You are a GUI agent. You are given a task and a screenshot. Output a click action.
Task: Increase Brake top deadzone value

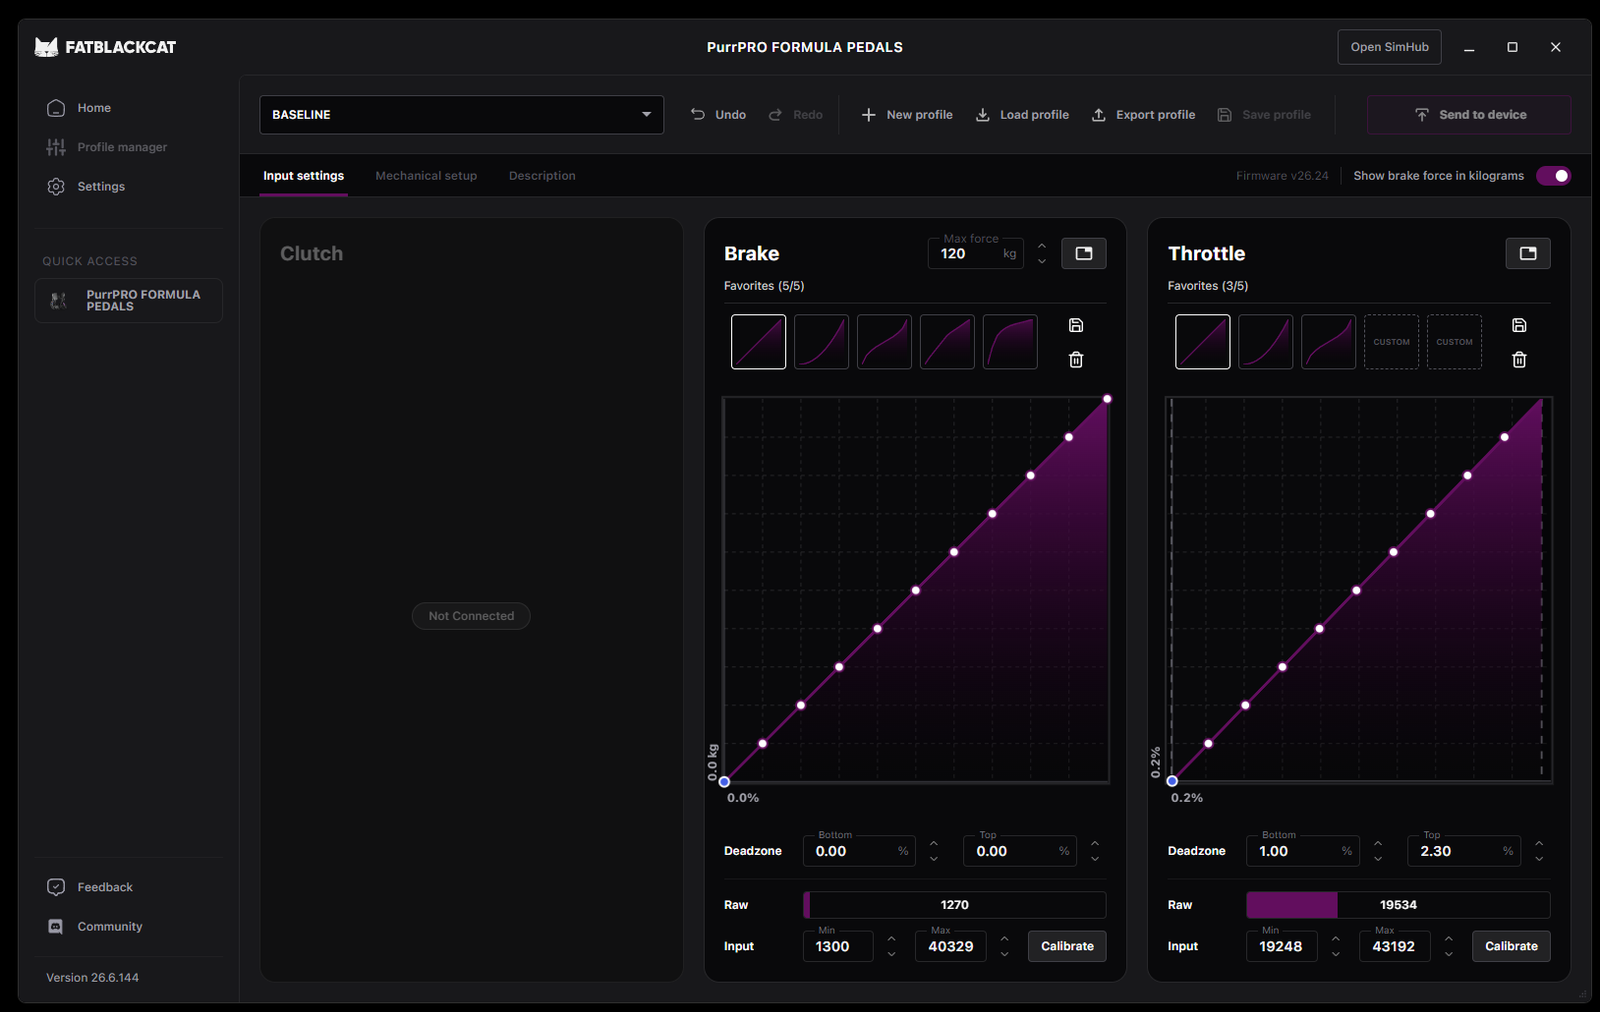tap(1095, 843)
